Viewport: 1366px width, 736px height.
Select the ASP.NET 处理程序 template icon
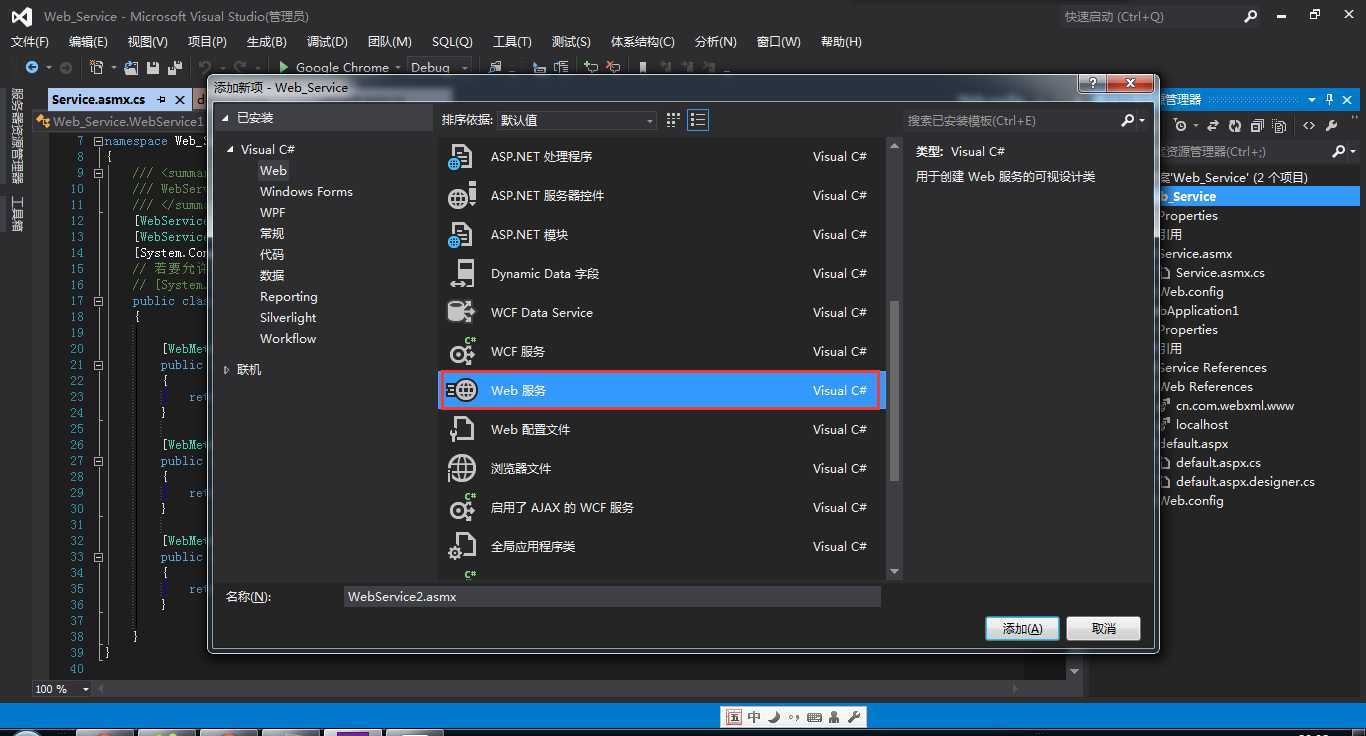click(x=461, y=157)
